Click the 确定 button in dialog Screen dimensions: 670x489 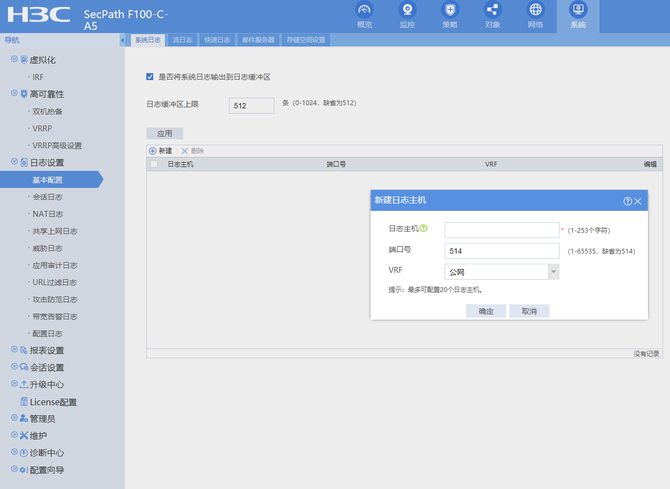click(x=486, y=311)
